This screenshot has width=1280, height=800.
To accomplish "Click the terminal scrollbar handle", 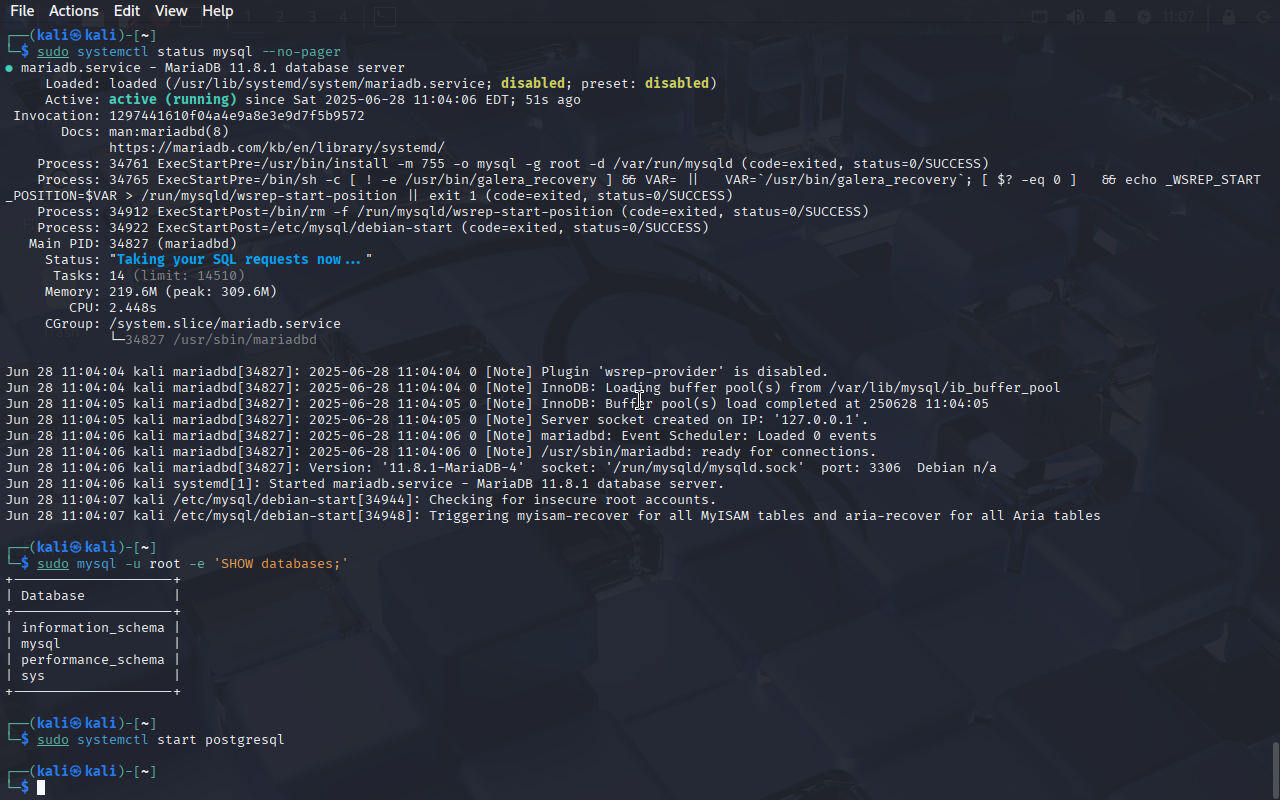I will pyautogui.click(x=1275, y=769).
